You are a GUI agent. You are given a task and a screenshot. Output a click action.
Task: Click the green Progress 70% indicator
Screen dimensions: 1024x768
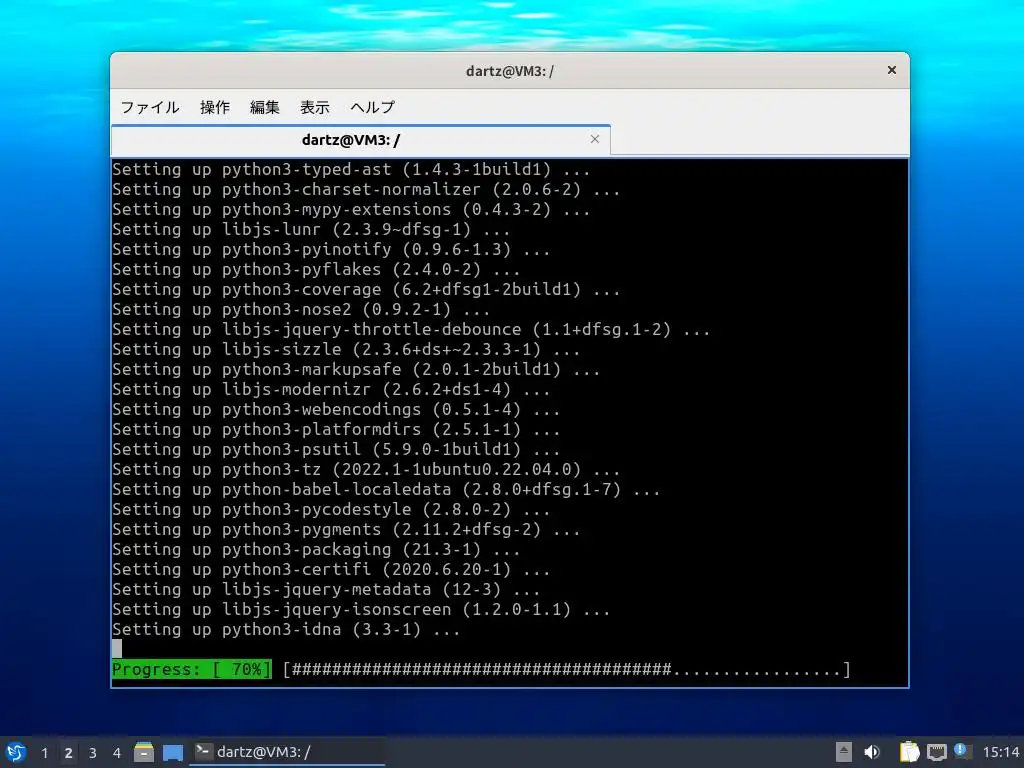(x=192, y=669)
